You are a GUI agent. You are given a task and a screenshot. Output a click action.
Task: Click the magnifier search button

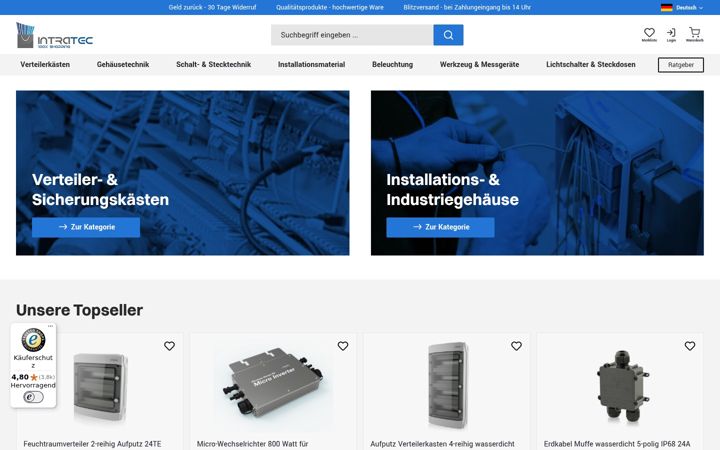448,35
